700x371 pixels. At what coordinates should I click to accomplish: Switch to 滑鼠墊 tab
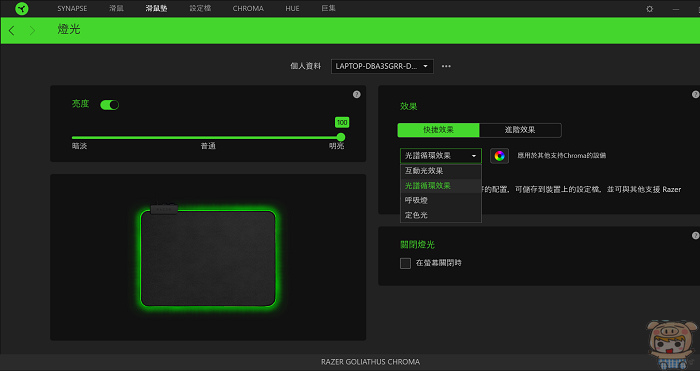click(x=156, y=8)
